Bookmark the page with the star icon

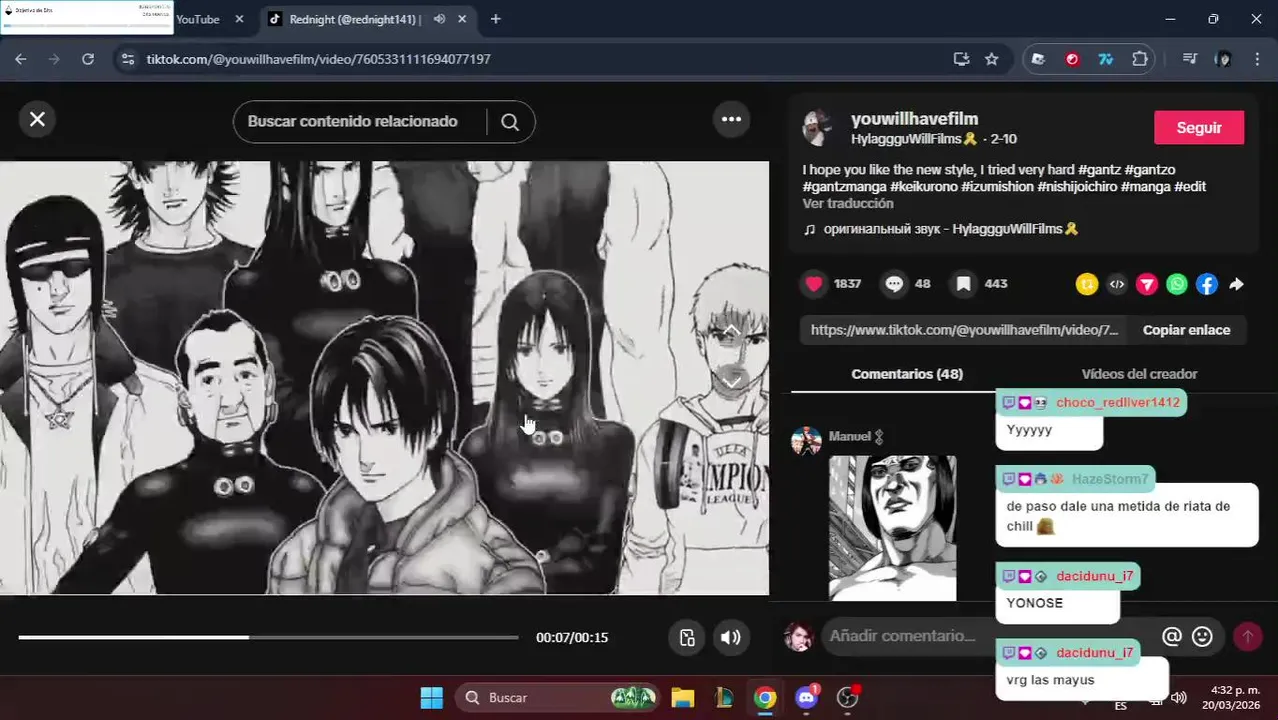pyautogui.click(x=991, y=59)
